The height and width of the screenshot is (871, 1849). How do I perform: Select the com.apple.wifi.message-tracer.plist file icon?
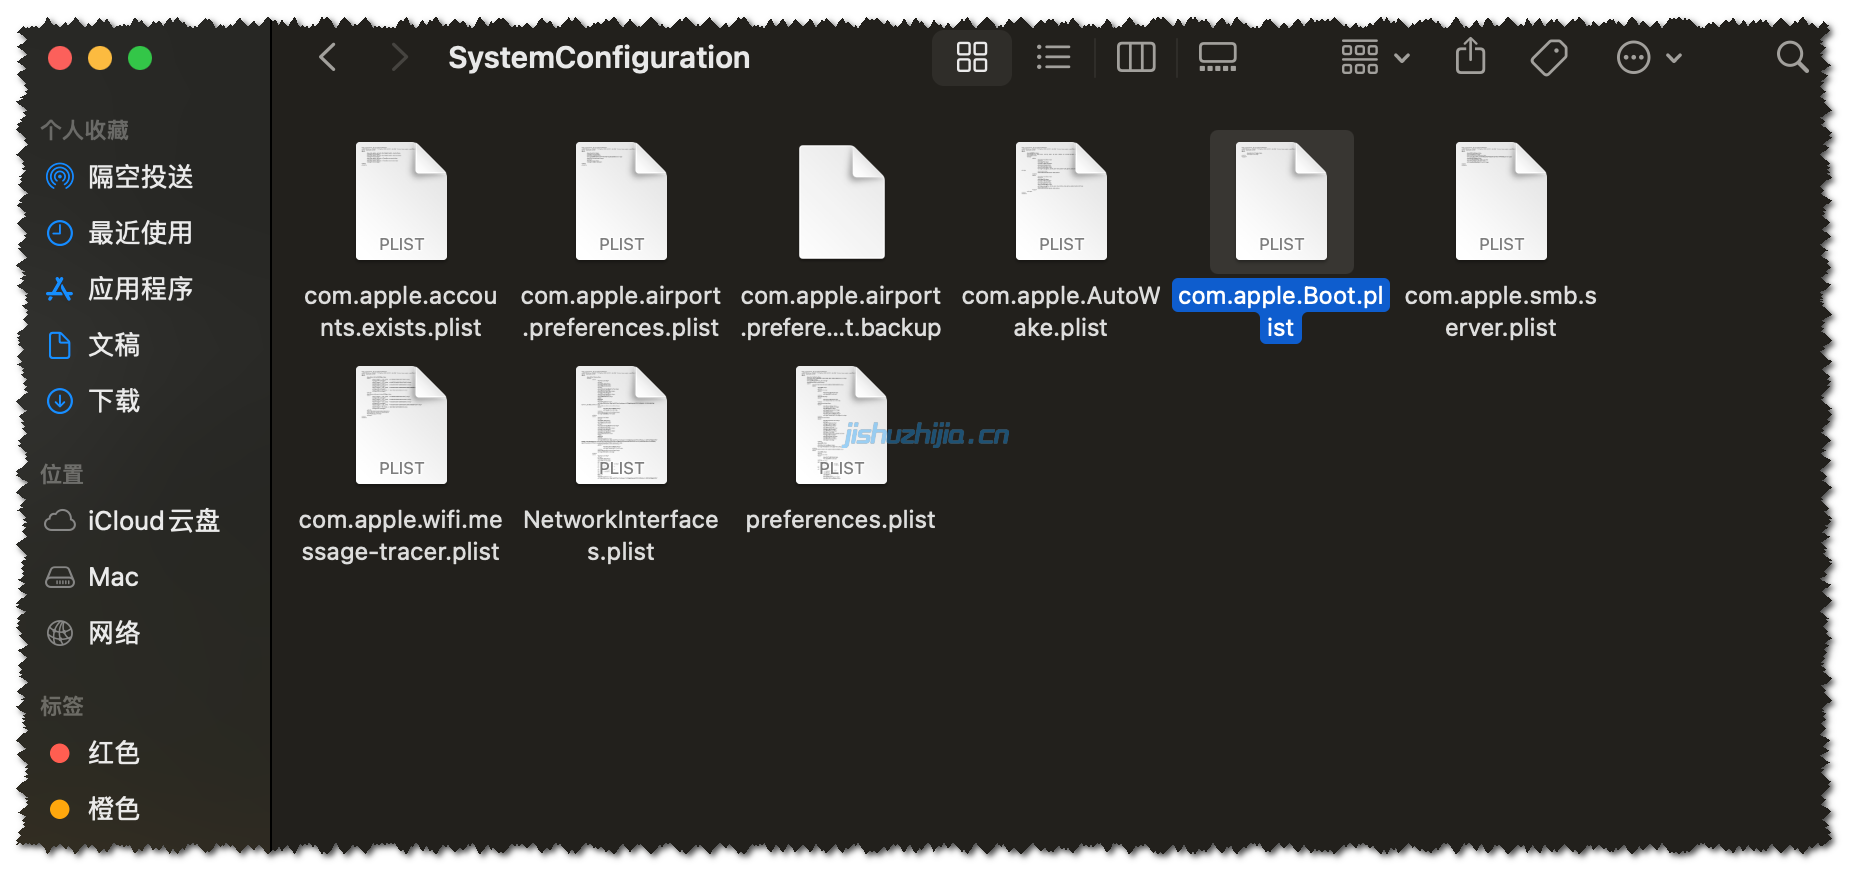(x=401, y=425)
